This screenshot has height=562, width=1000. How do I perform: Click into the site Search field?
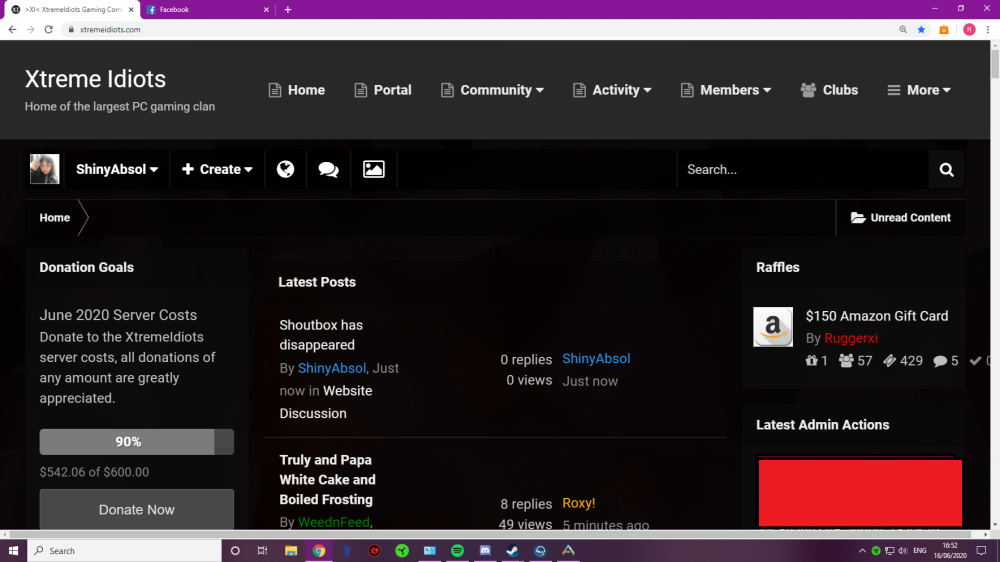pos(800,170)
